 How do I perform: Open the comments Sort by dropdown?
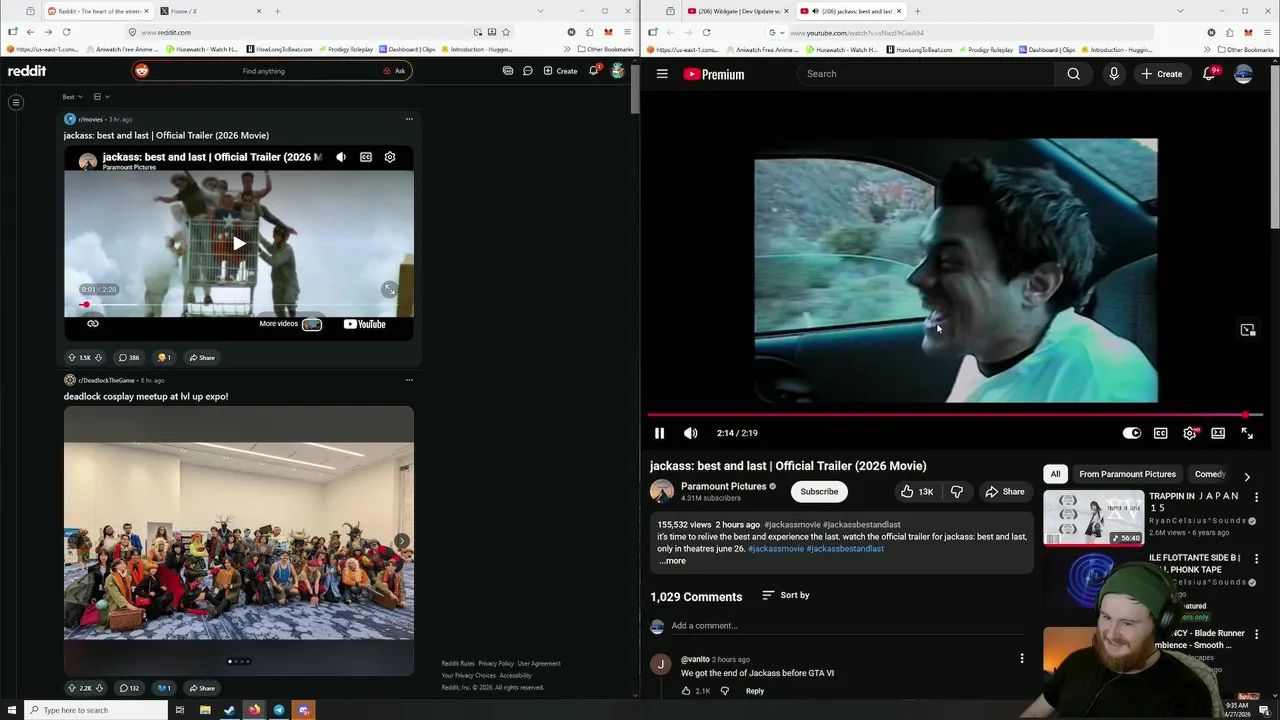pos(786,595)
